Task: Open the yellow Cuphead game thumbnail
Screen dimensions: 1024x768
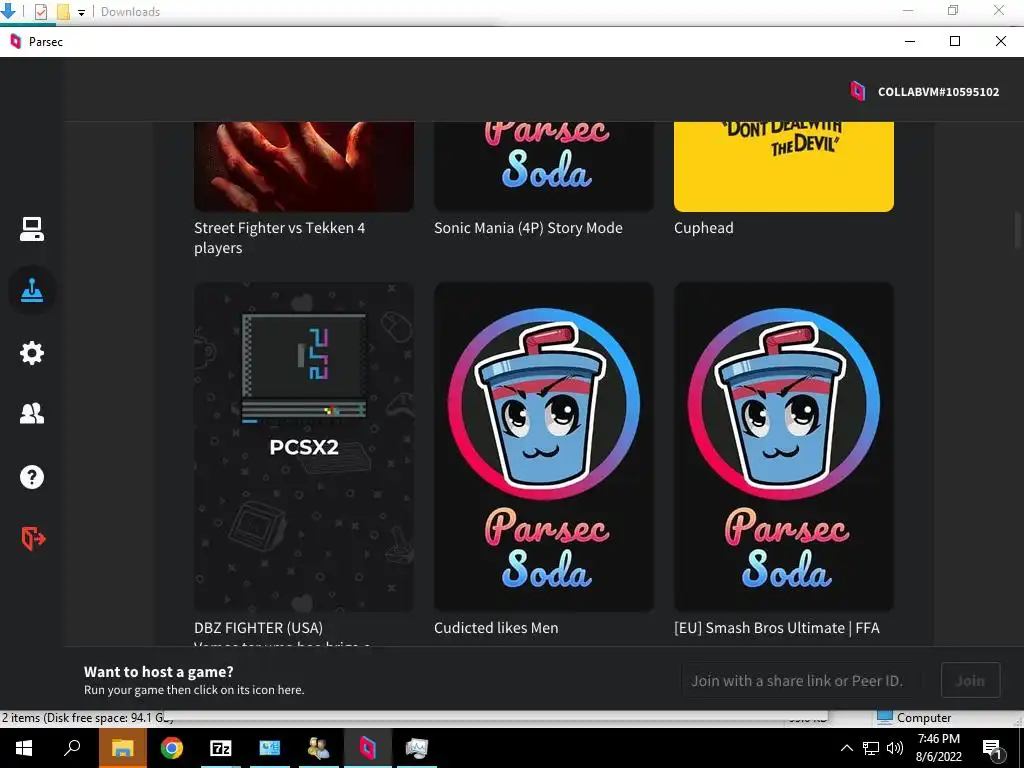Action: [x=784, y=167]
